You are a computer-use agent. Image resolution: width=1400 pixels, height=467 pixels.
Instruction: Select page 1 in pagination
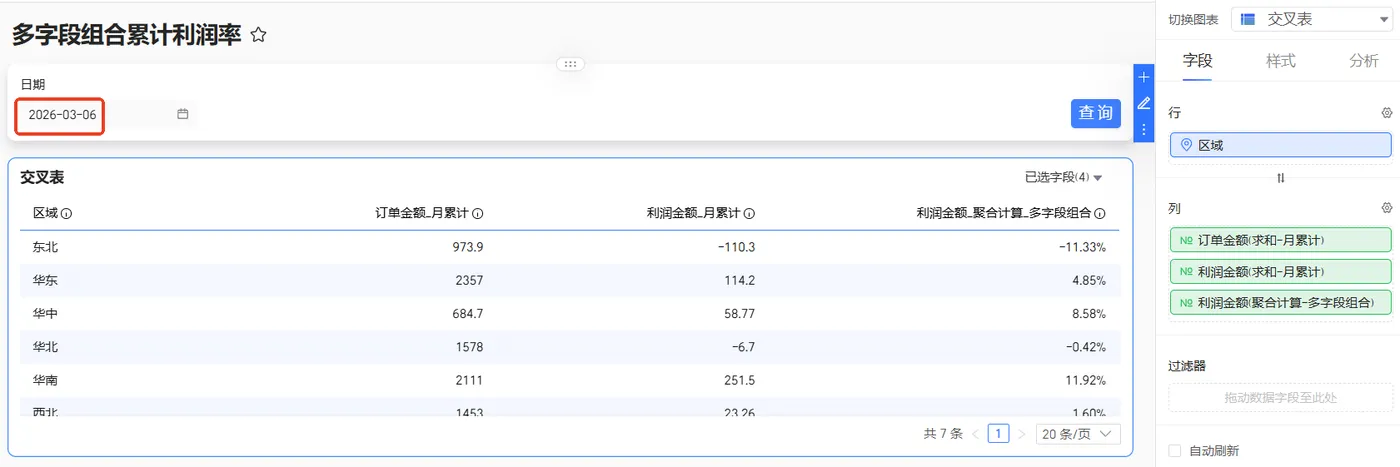[998, 434]
